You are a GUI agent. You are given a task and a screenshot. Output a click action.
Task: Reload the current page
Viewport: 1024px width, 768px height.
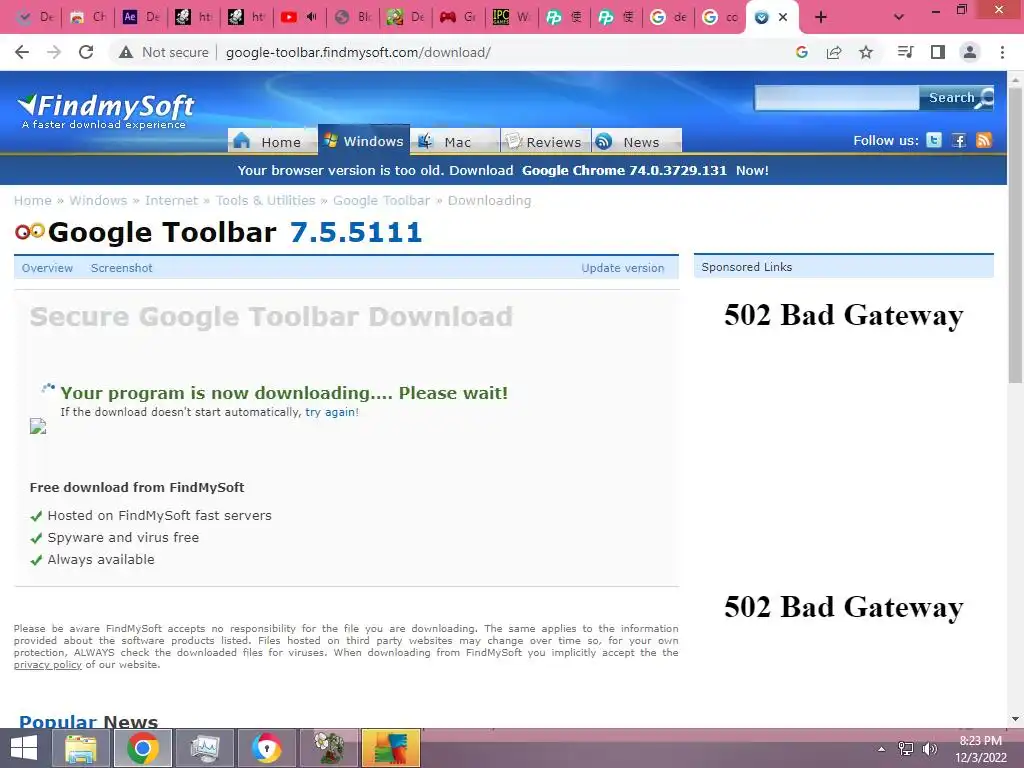(x=86, y=52)
